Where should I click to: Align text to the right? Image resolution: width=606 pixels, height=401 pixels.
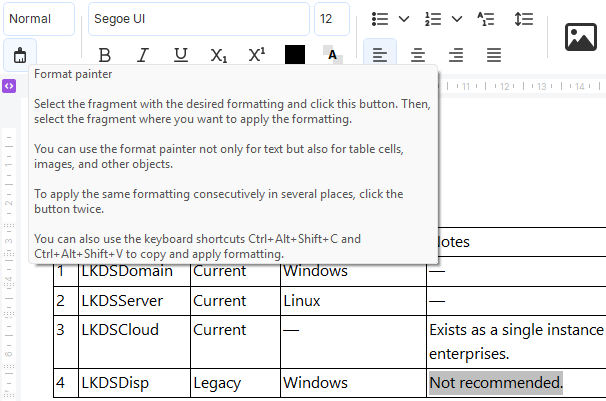[456, 55]
